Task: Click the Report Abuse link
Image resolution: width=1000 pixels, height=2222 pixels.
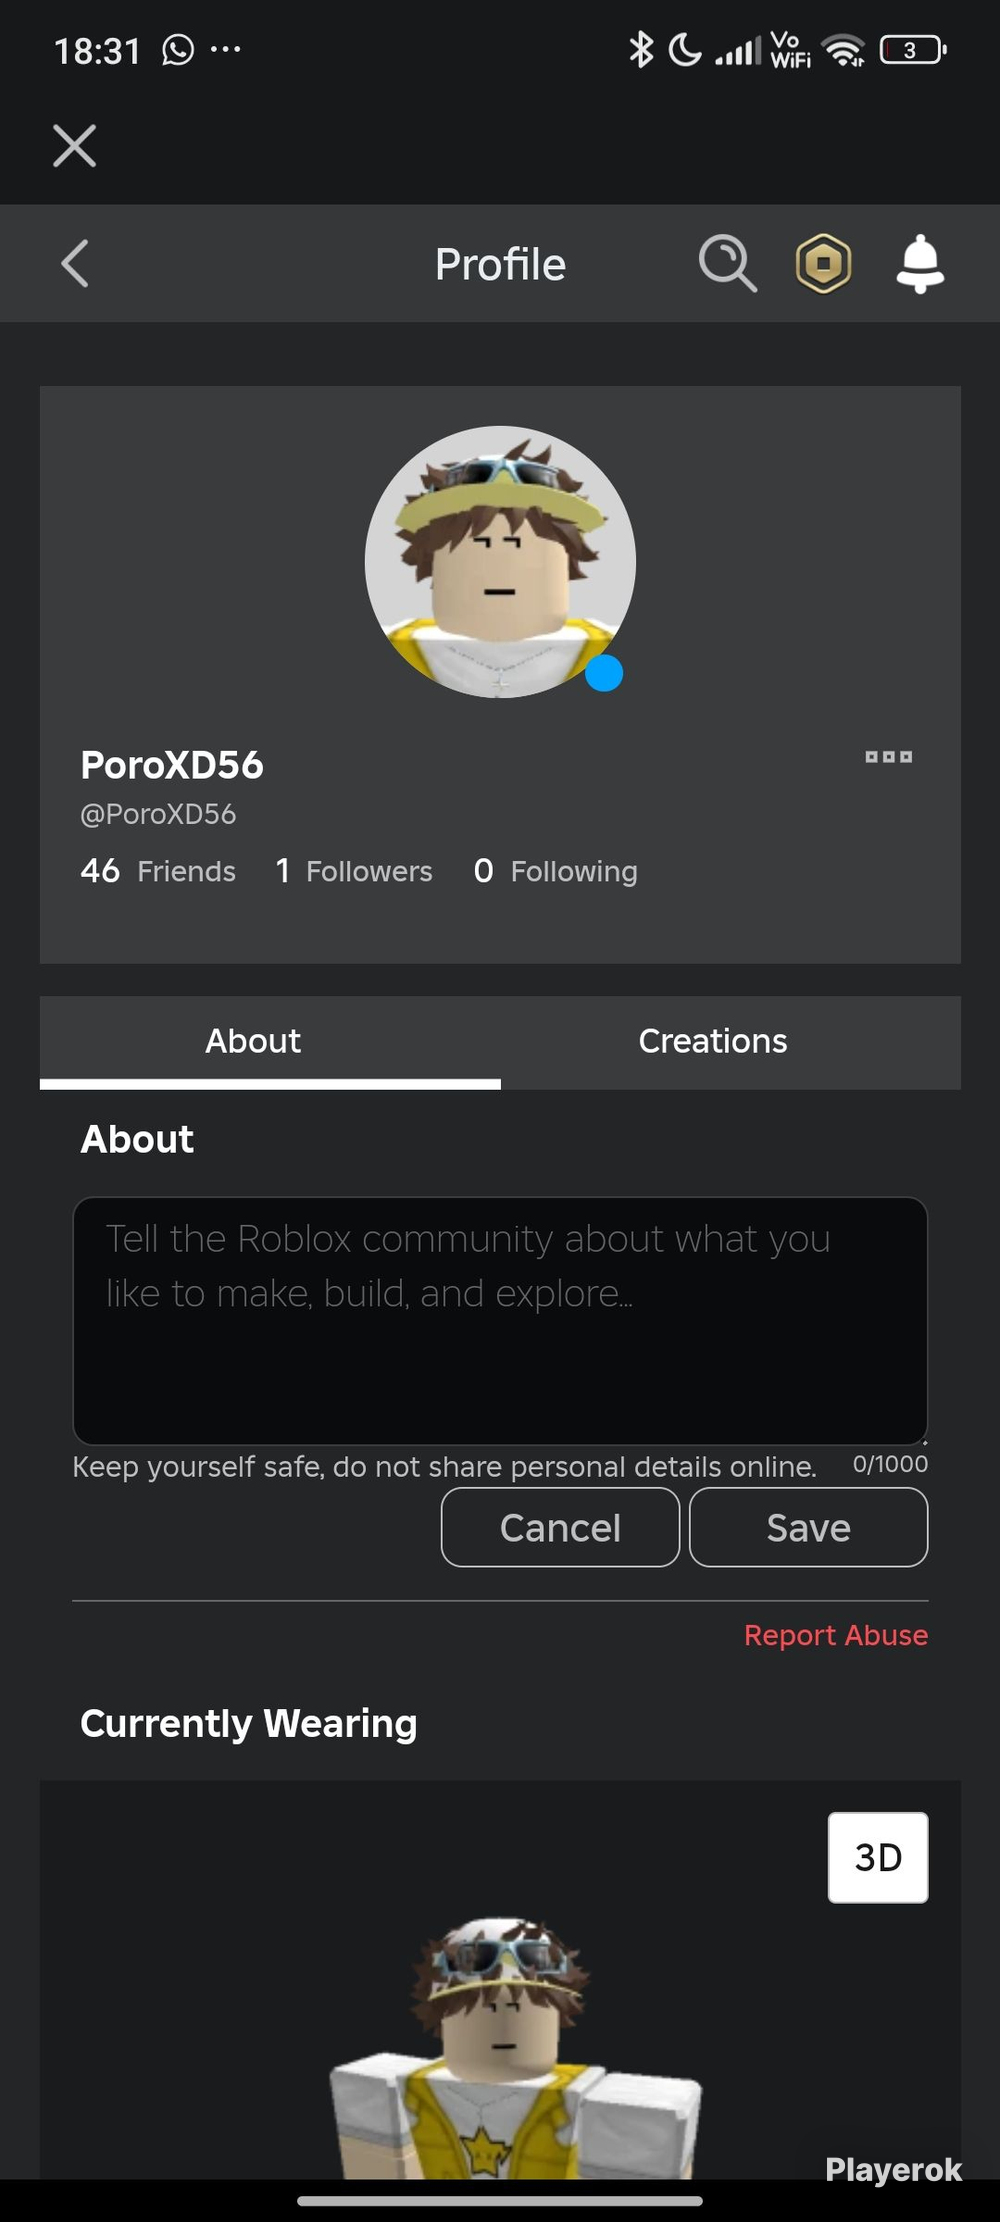Action: tap(836, 1635)
